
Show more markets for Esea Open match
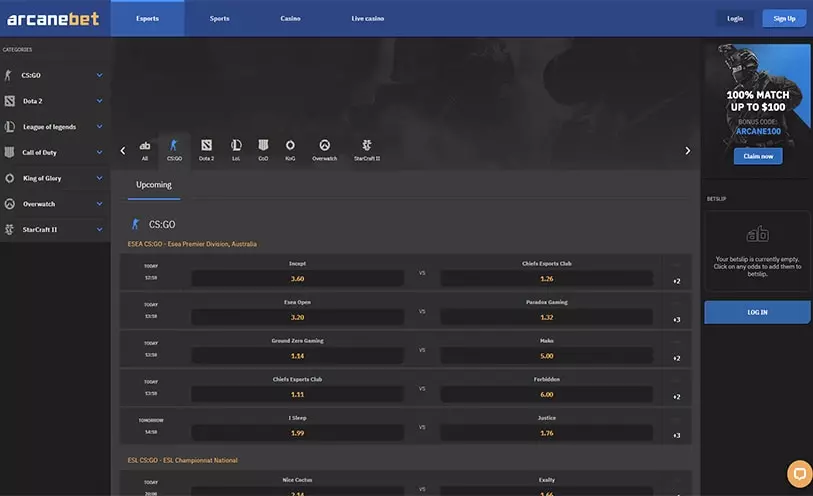[677, 320]
